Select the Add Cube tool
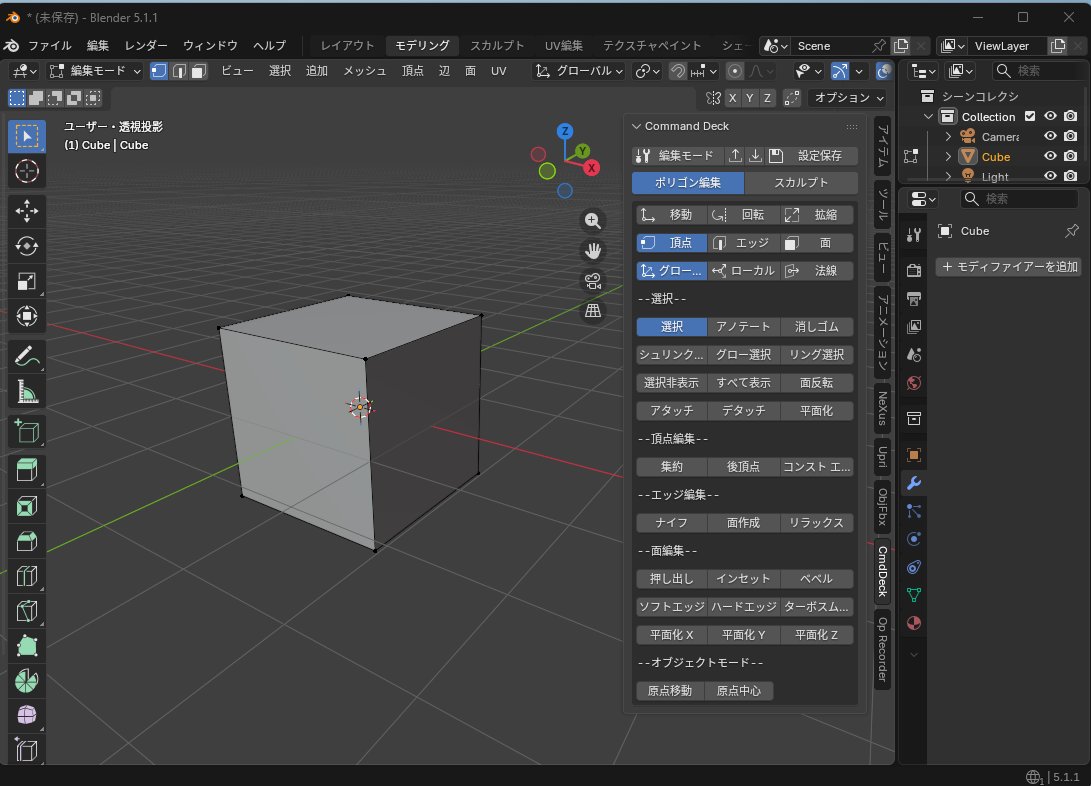 [26, 431]
